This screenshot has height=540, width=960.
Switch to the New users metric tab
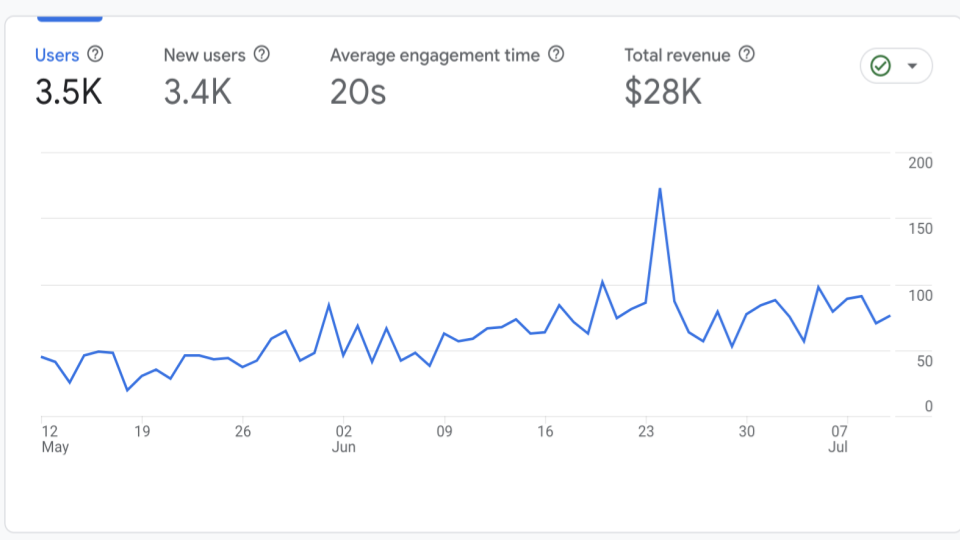point(204,55)
